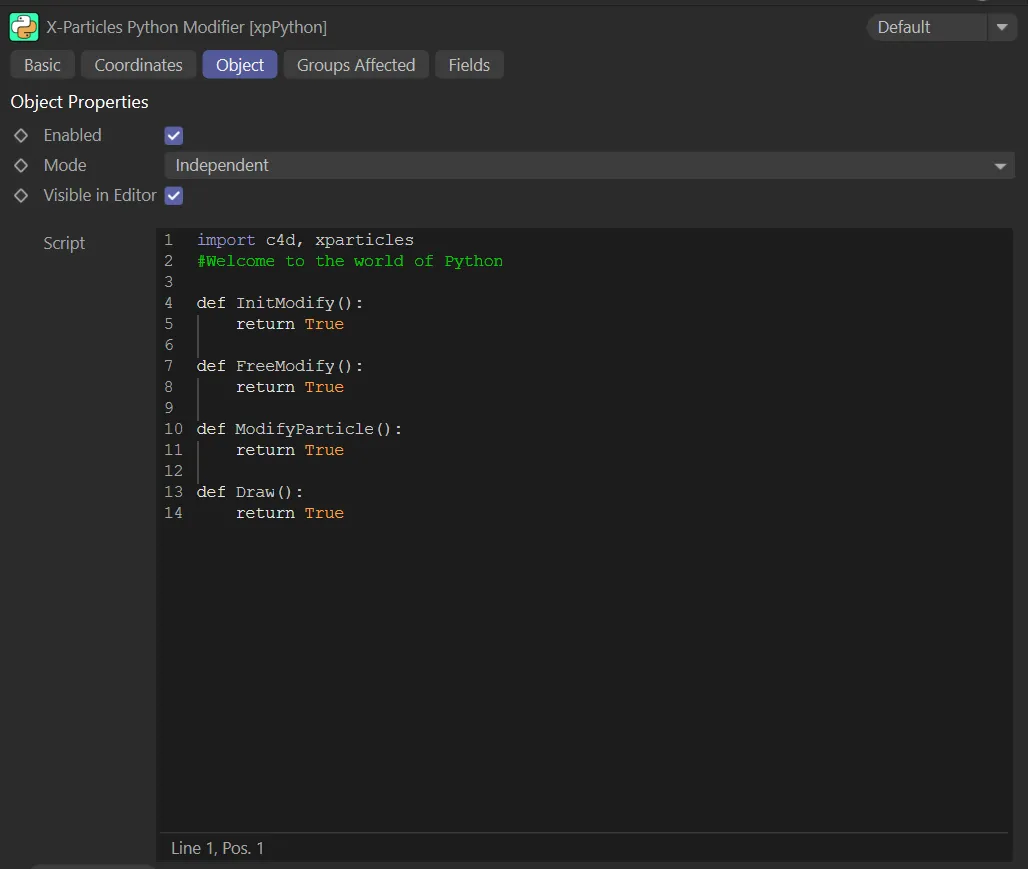Toggle the Enabled checkbox
Viewport: 1028px width, 869px height.
[174, 136]
